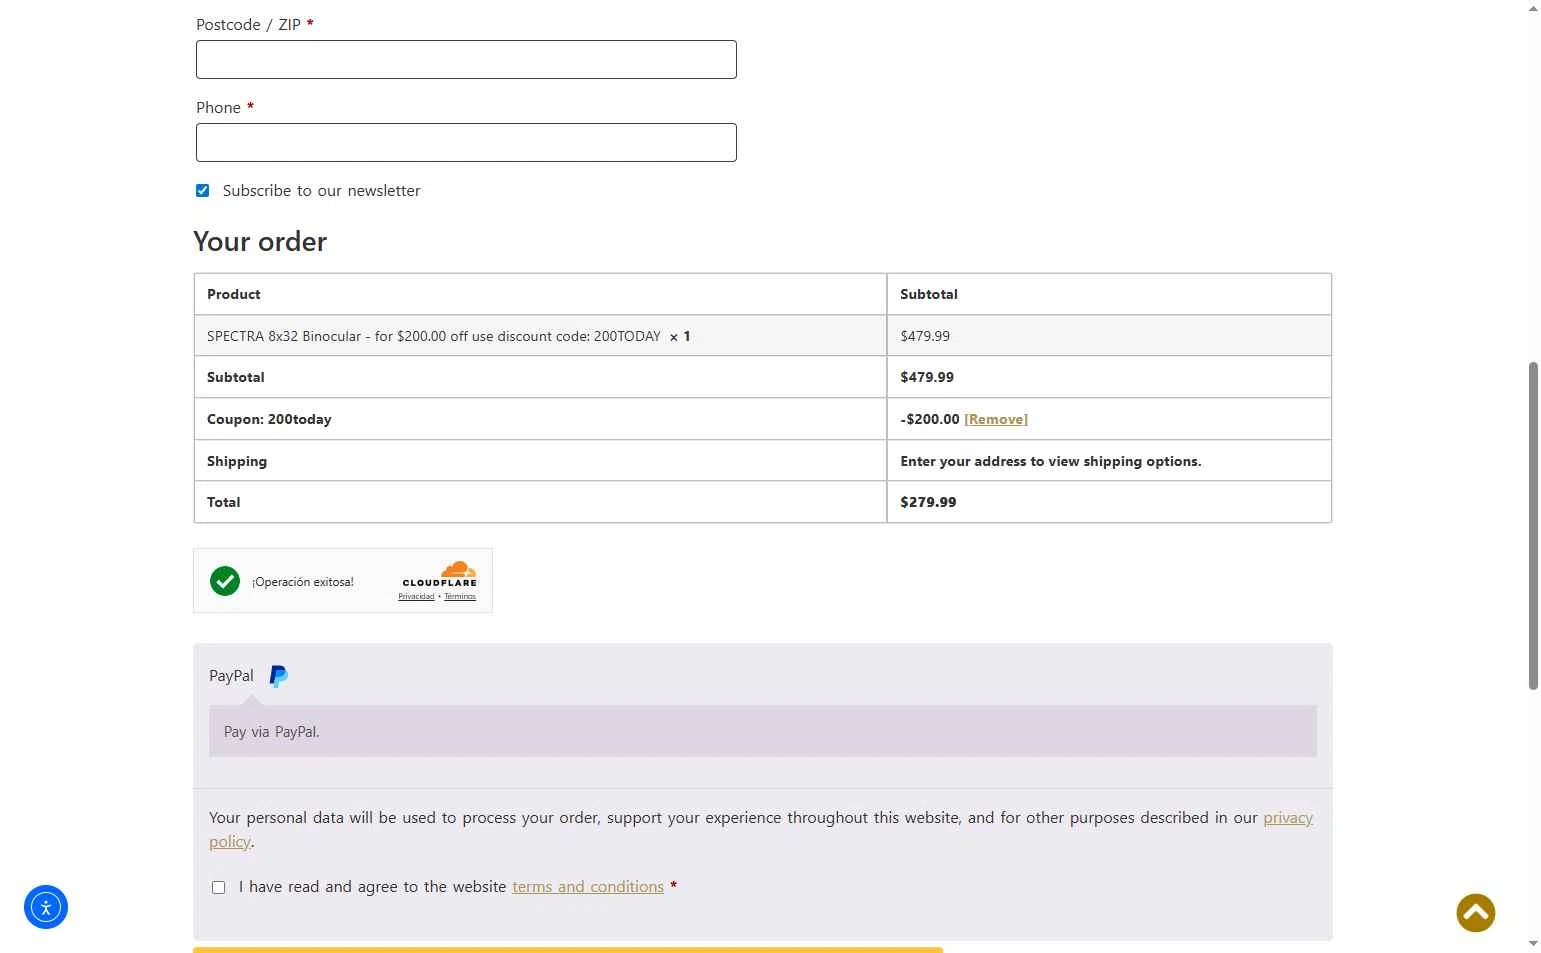Screen dimensions: 1541x953
Task: Open the accessibility options icon
Action: point(46,907)
